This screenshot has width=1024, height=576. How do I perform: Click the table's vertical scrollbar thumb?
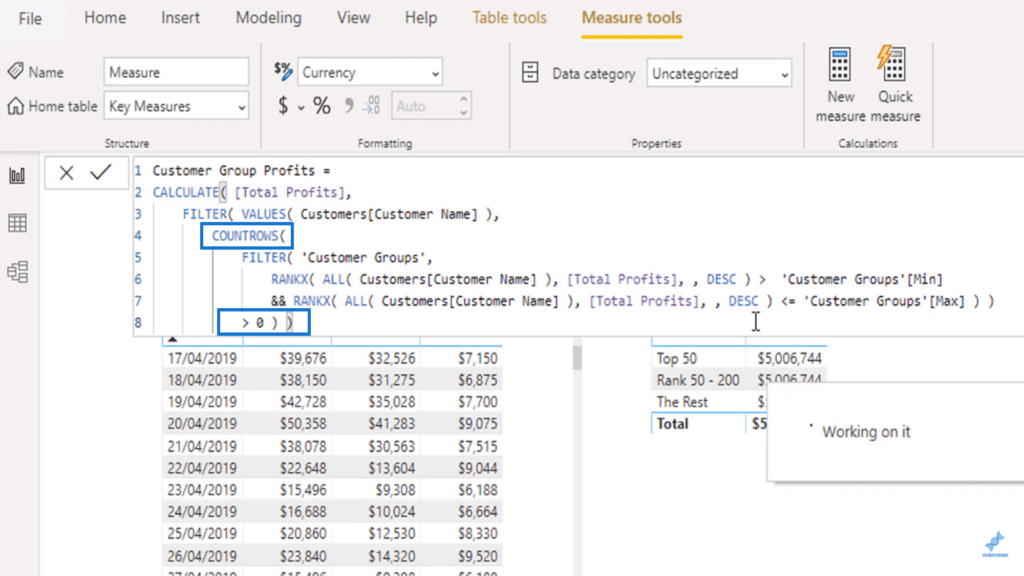tap(577, 358)
